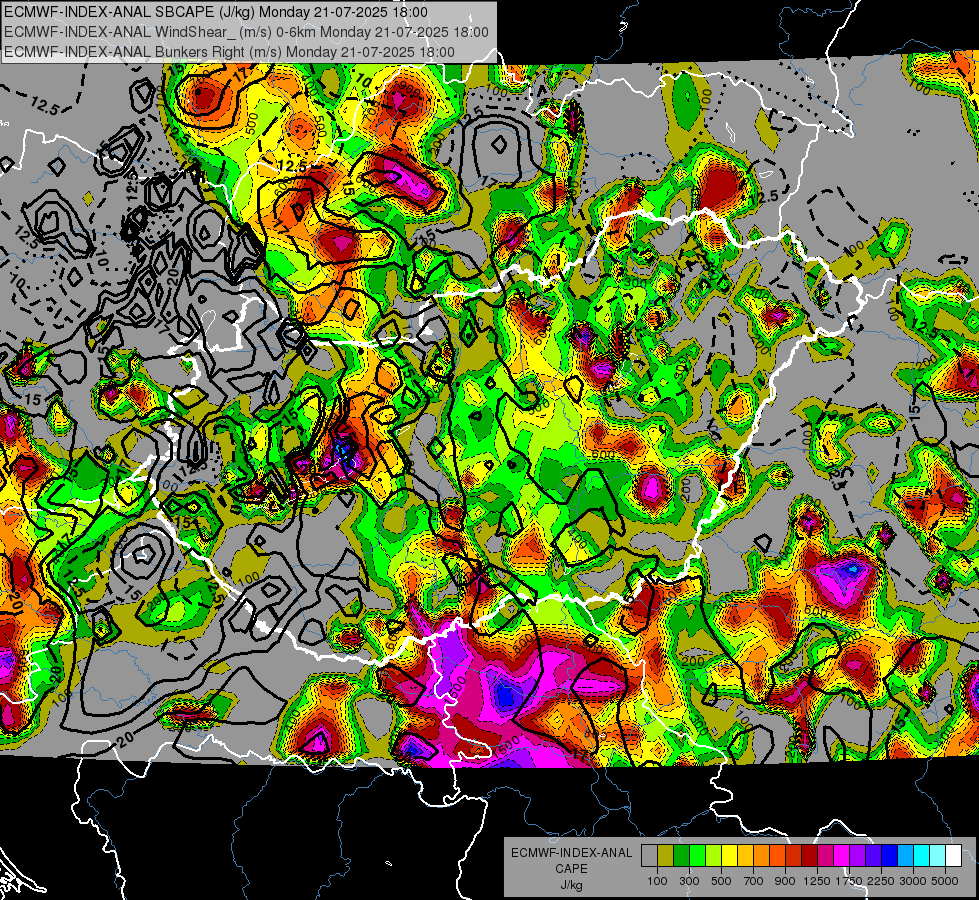
Task: Pick the pure blue legend swatch
Action: 890,855
